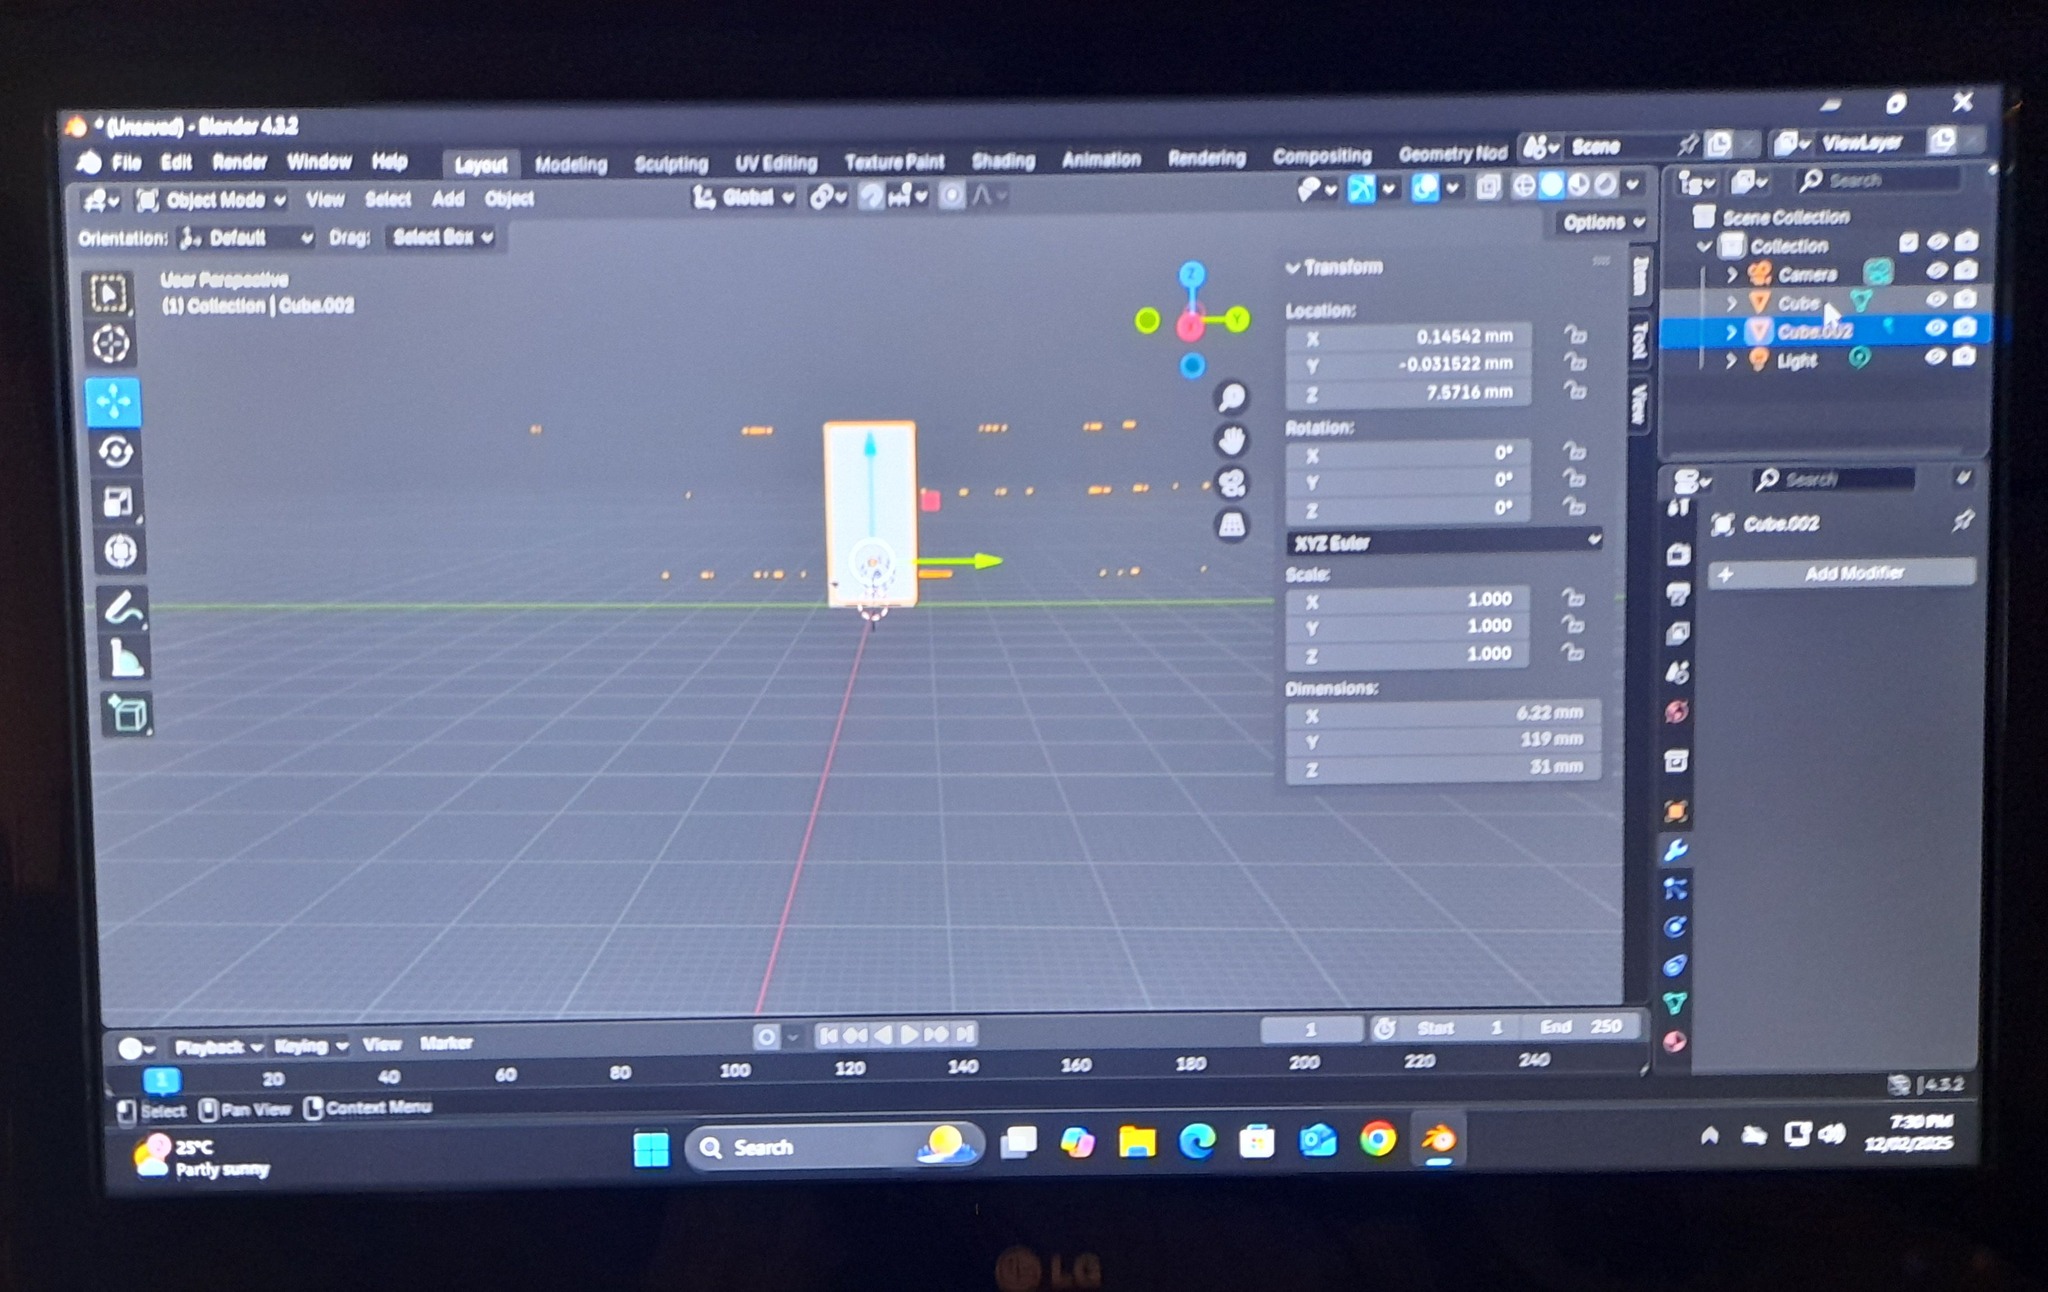The width and height of the screenshot is (2048, 1292).
Task: Click the pan hand viewport icon
Action: (1232, 440)
